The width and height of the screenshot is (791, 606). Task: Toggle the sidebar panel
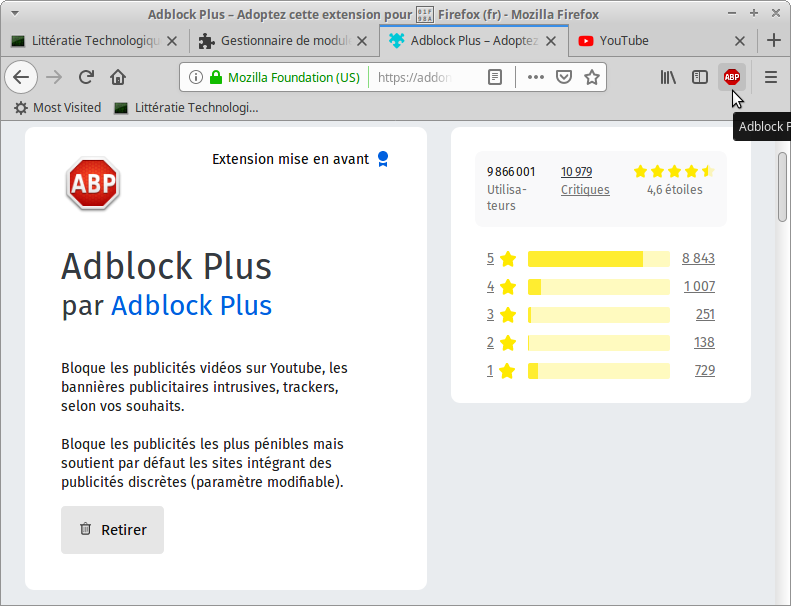[x=700, y=77]
